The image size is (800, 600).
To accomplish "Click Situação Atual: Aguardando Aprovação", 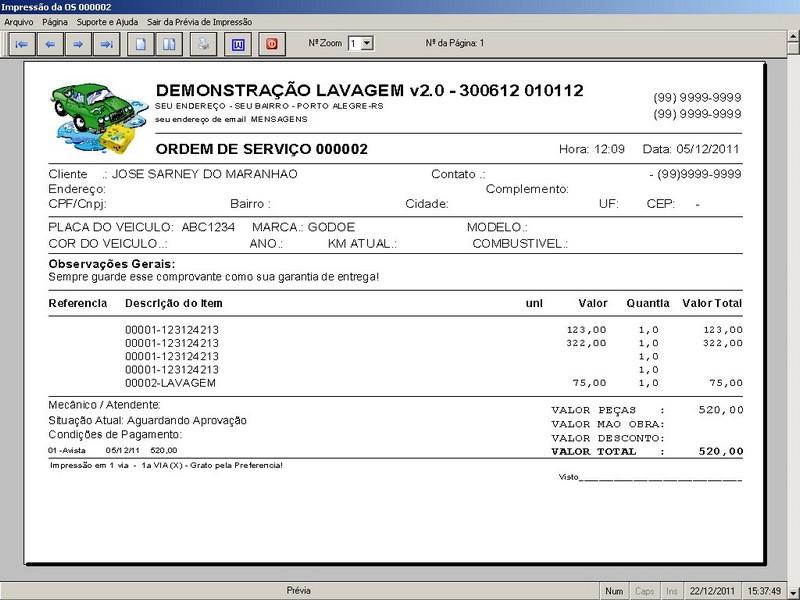I will click(147, 420).
